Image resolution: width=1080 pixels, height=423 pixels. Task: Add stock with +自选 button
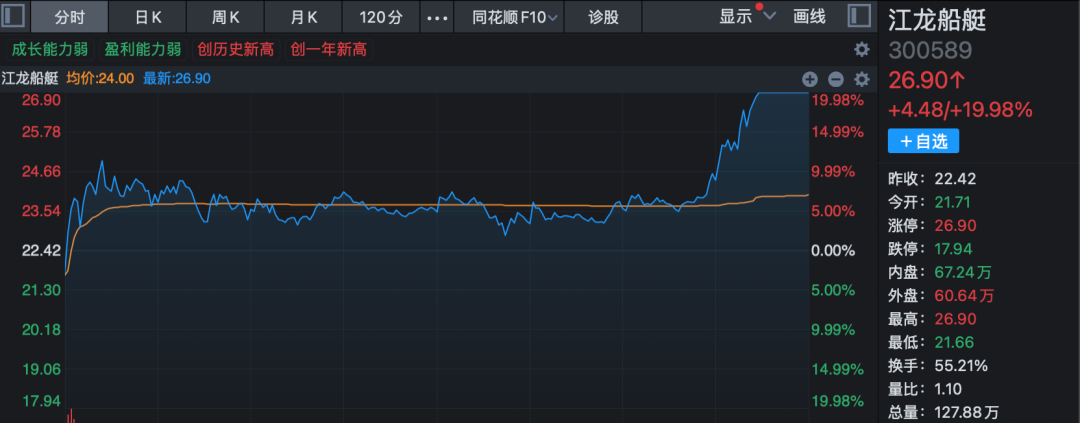coord(922,142)
